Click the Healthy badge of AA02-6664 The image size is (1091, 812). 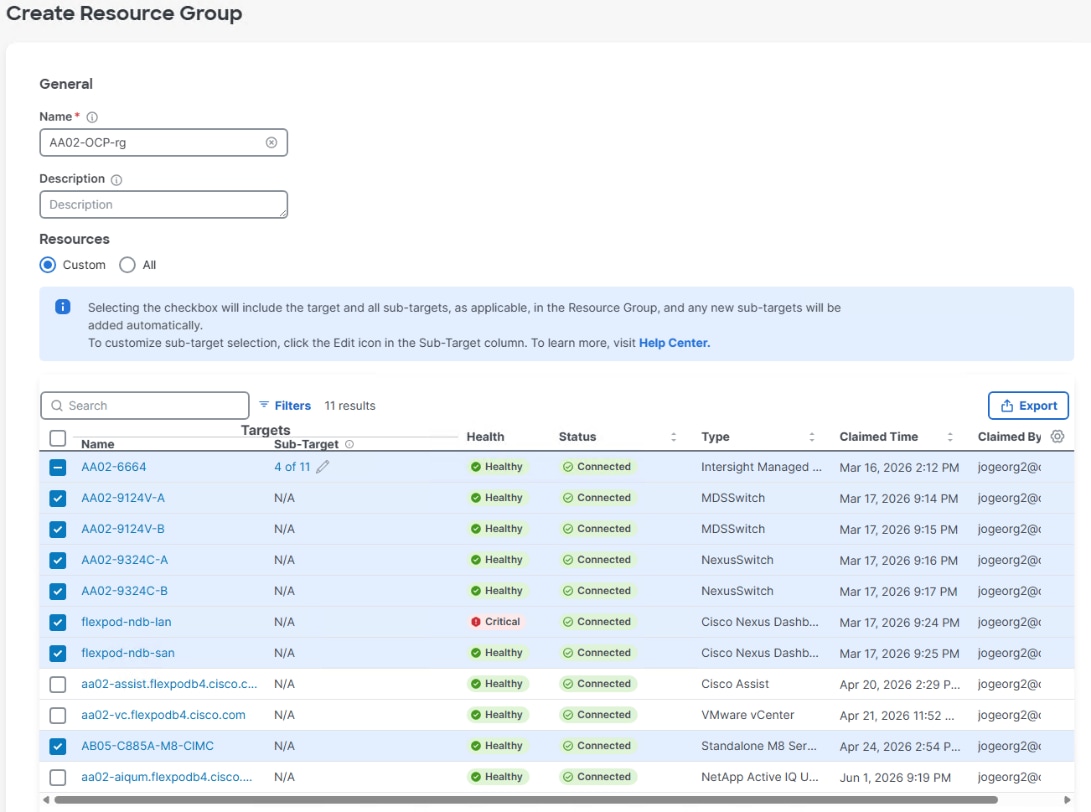click(x=497, y=467)
